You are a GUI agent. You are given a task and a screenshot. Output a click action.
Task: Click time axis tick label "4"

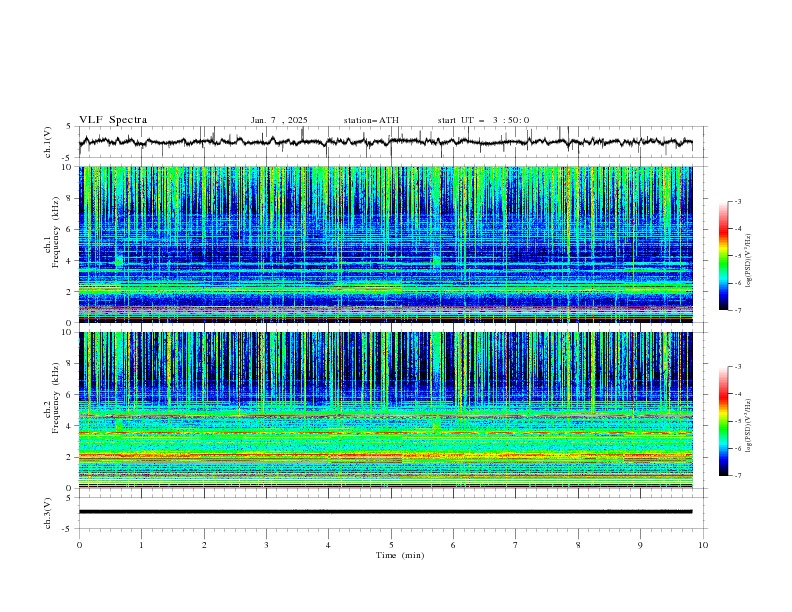[328, 545]
